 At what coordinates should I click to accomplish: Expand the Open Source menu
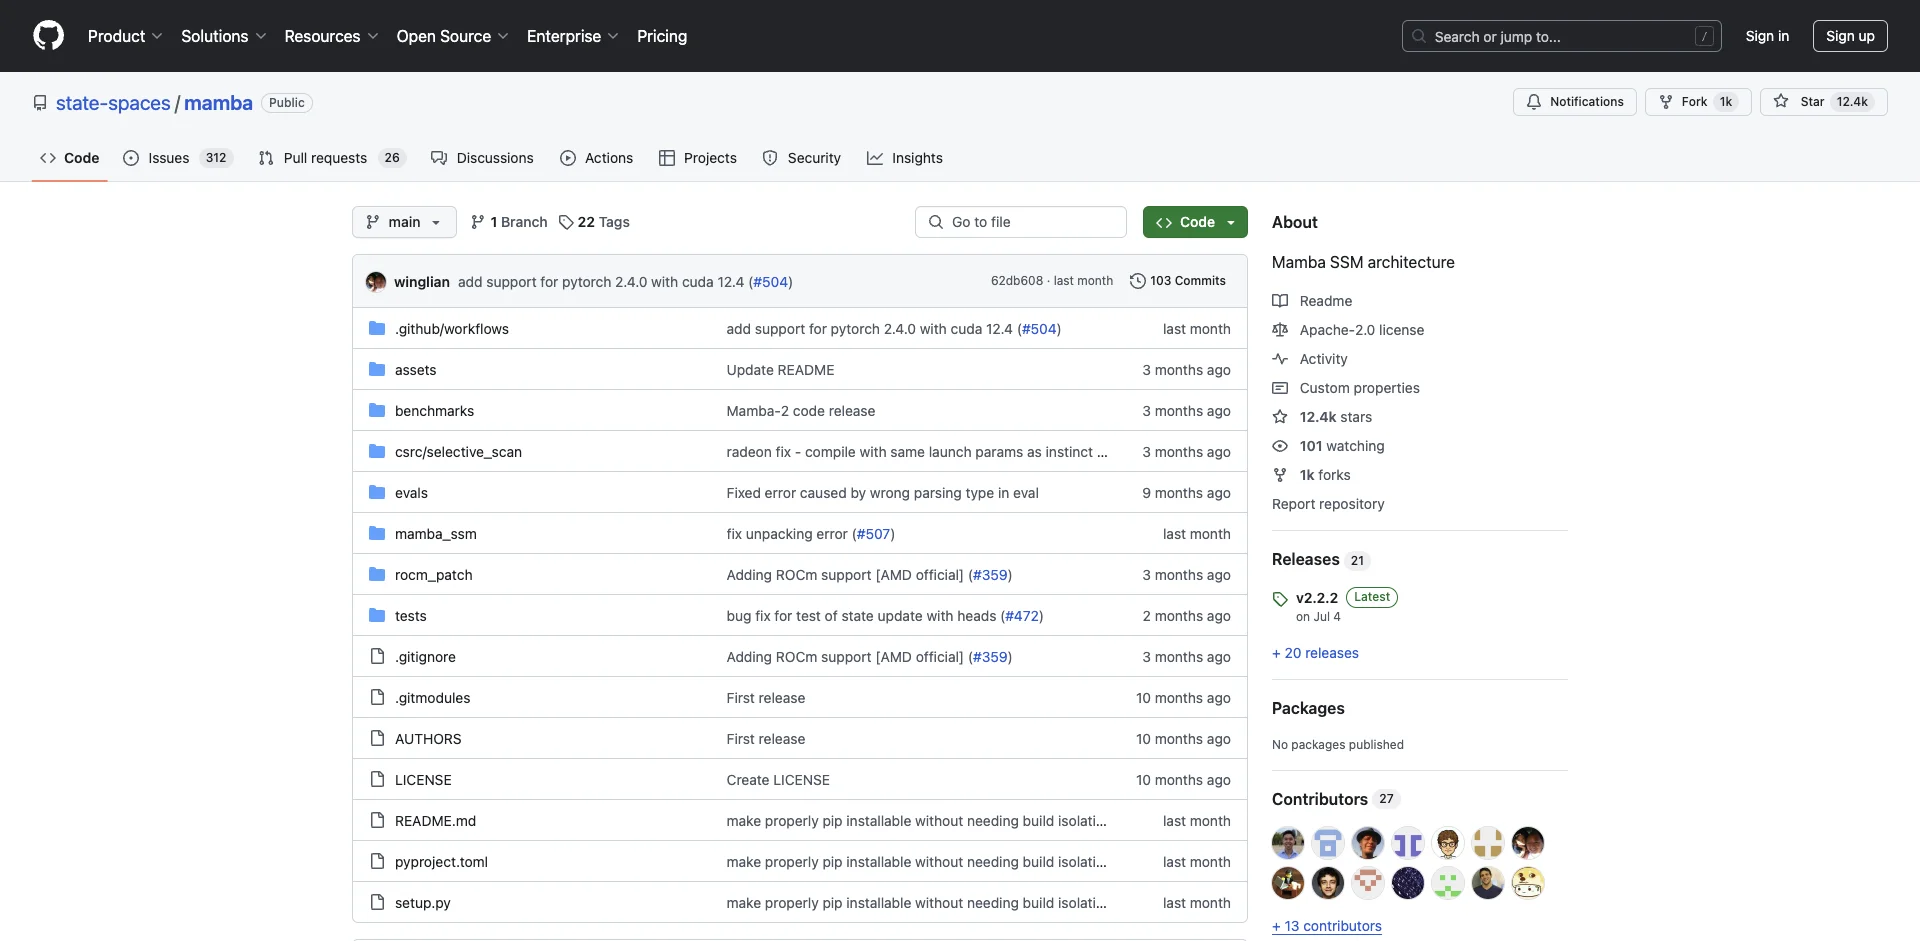[453, 36]
